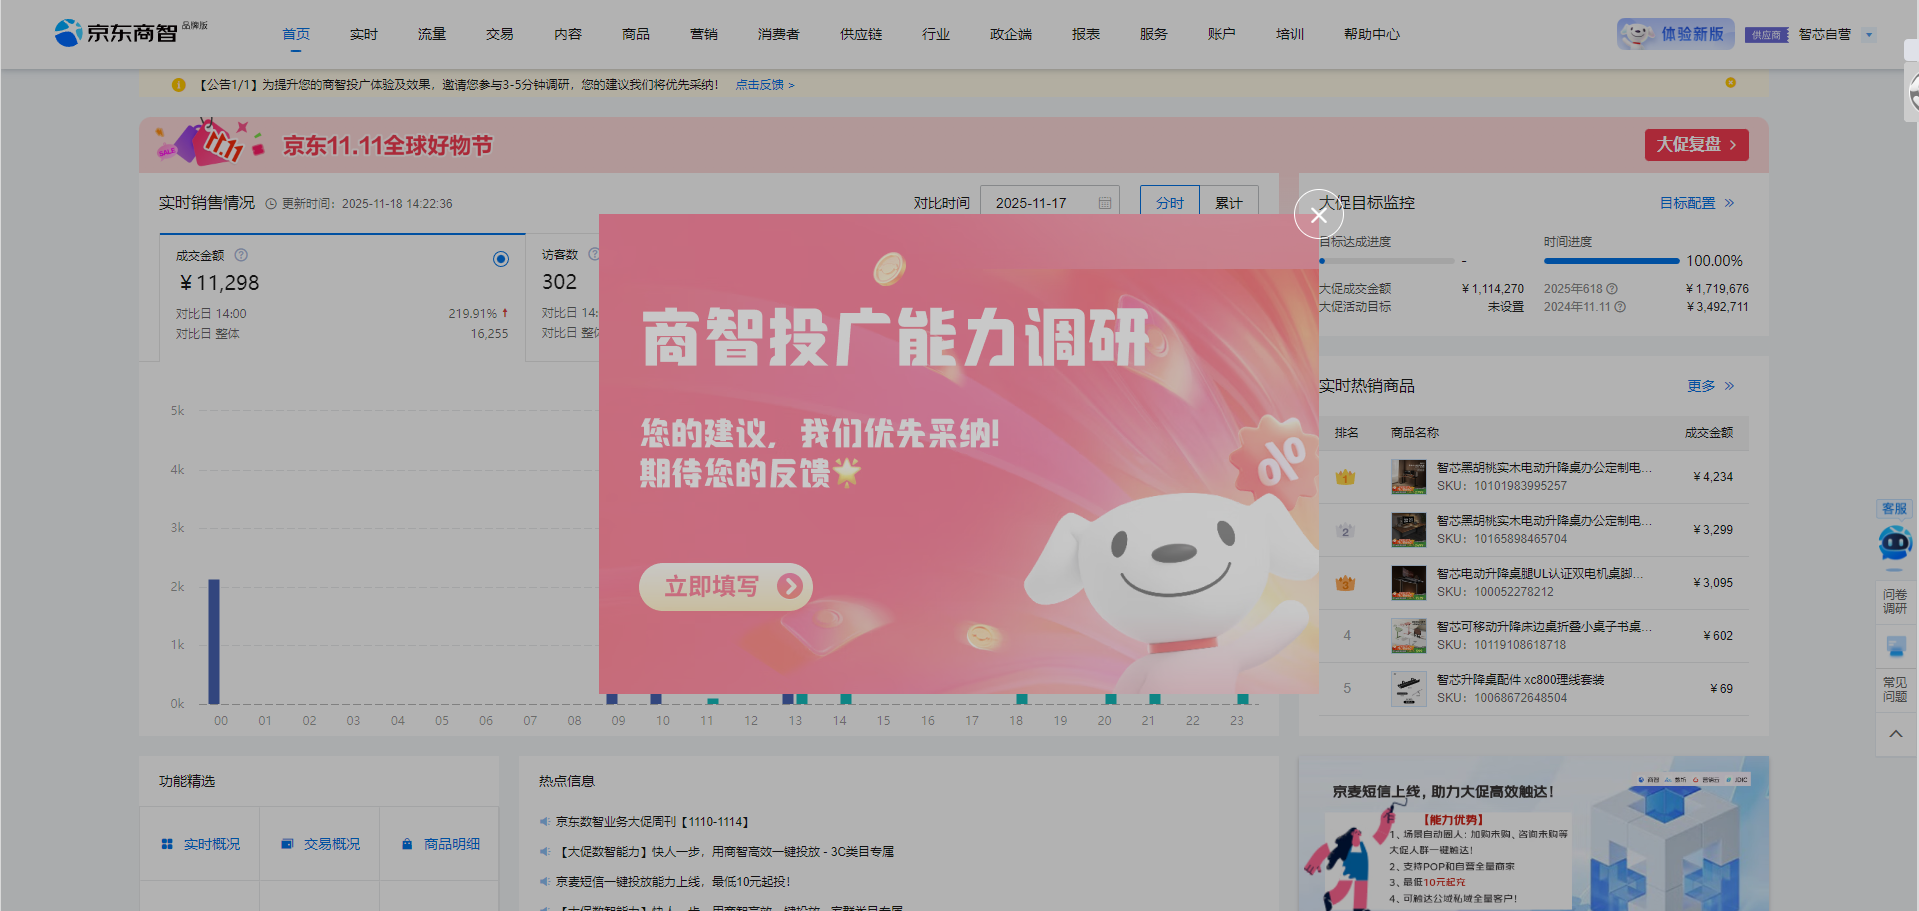Open the 京东商智 logo home link

pyautogui.click(x=116, y=33)
